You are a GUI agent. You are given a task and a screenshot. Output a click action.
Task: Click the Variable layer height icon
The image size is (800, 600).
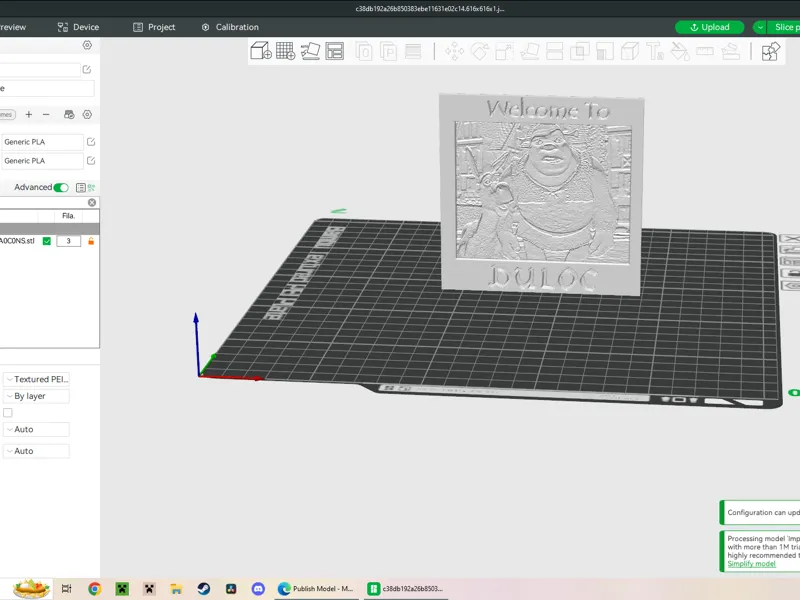[413, 52]
